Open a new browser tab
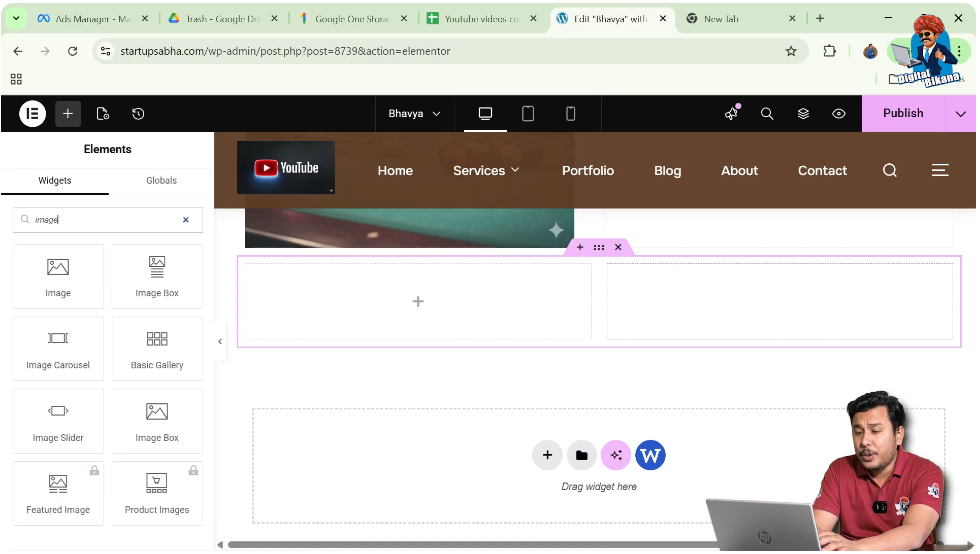 coord(820,19)
